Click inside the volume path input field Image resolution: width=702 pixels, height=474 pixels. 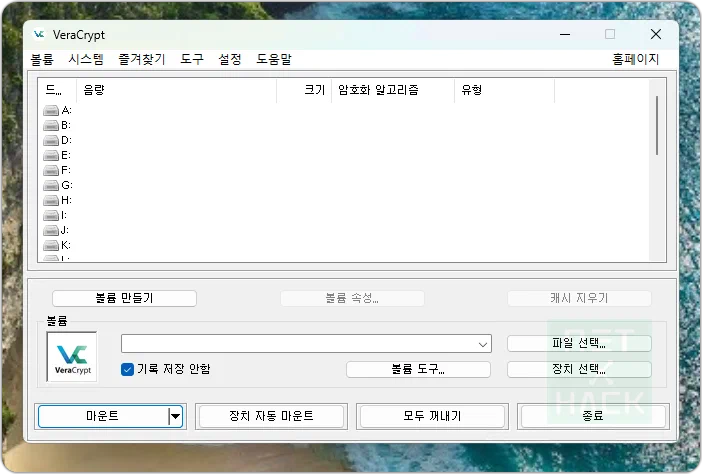pyautogui.click(x=298, y=344)
